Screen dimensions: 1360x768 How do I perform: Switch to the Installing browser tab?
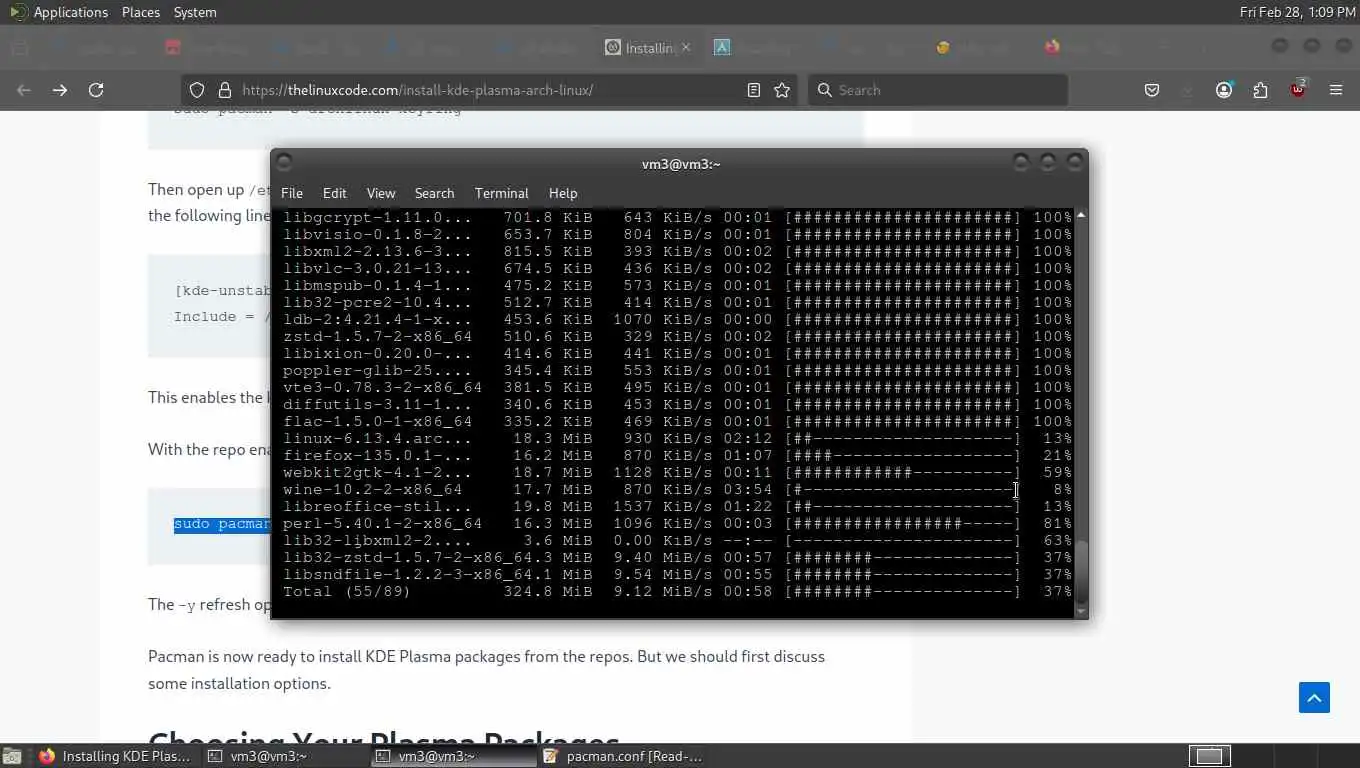648,47
